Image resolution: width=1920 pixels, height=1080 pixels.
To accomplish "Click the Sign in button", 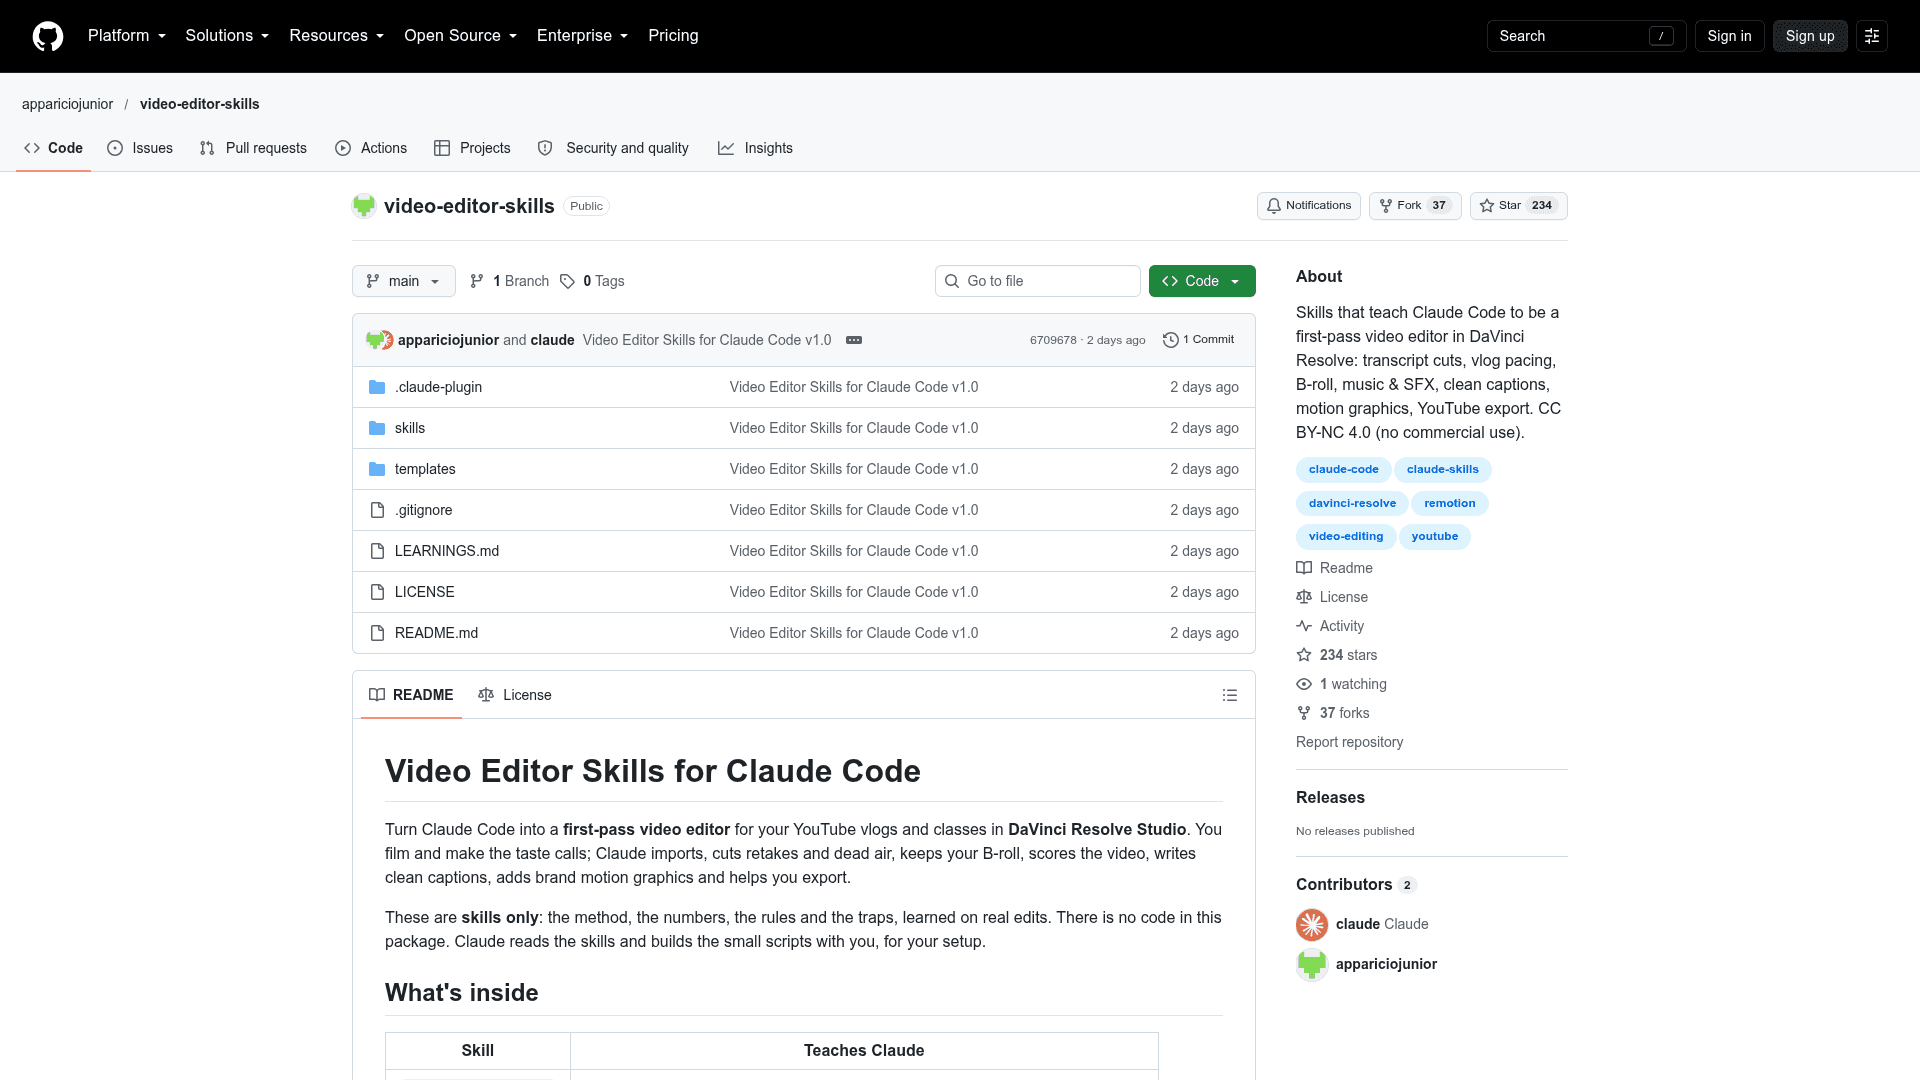I will (x=1730, y=36).
